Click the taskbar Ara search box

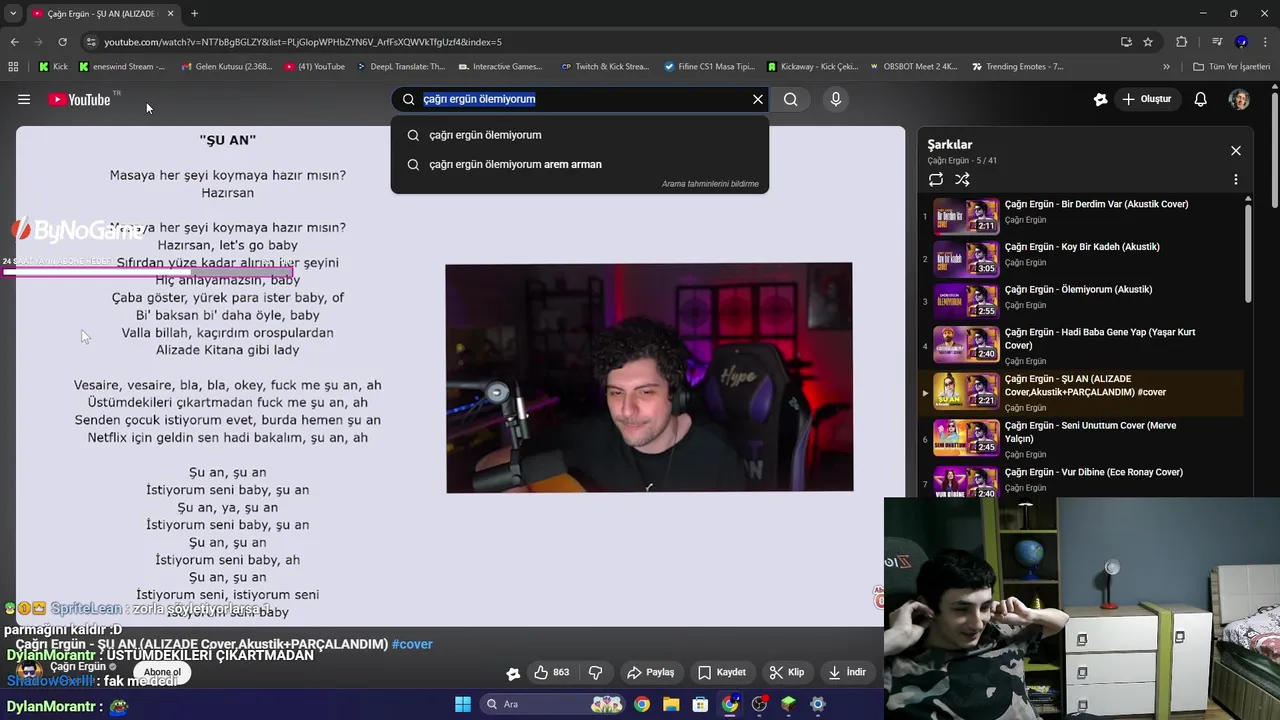click(552, 704)
